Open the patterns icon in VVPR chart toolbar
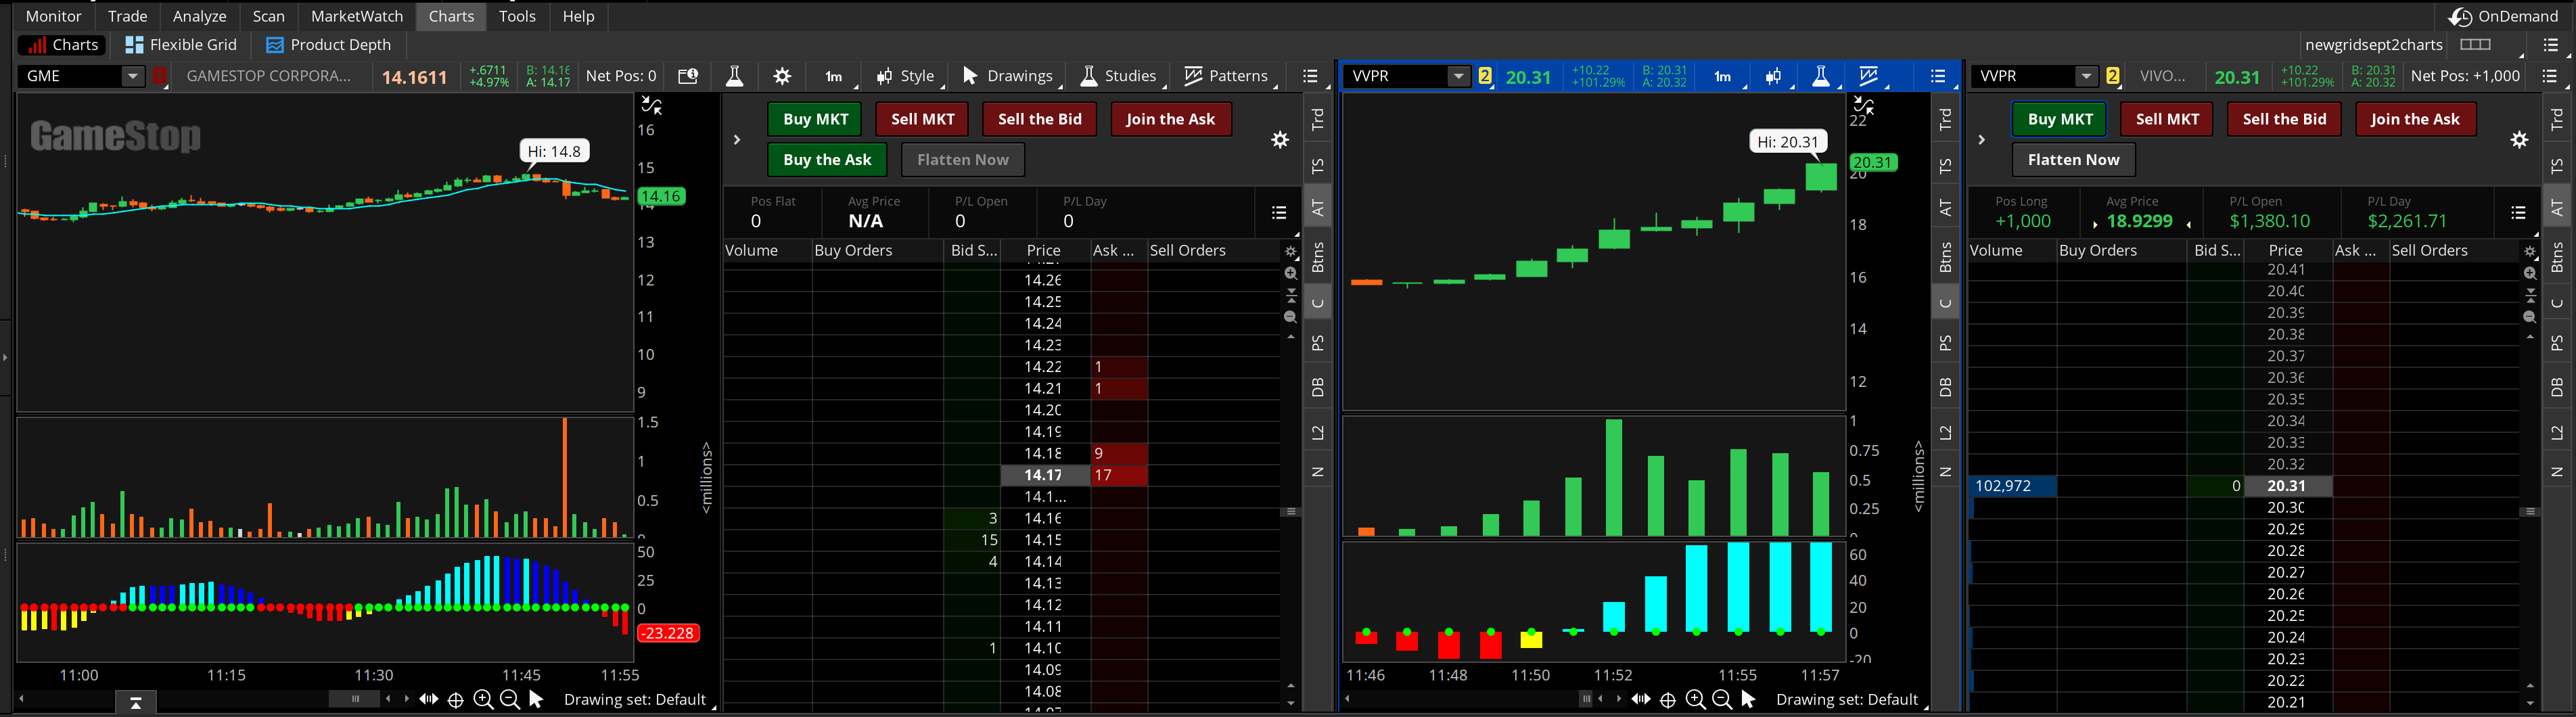The image size is (2576, 717). click(1868, 76)
